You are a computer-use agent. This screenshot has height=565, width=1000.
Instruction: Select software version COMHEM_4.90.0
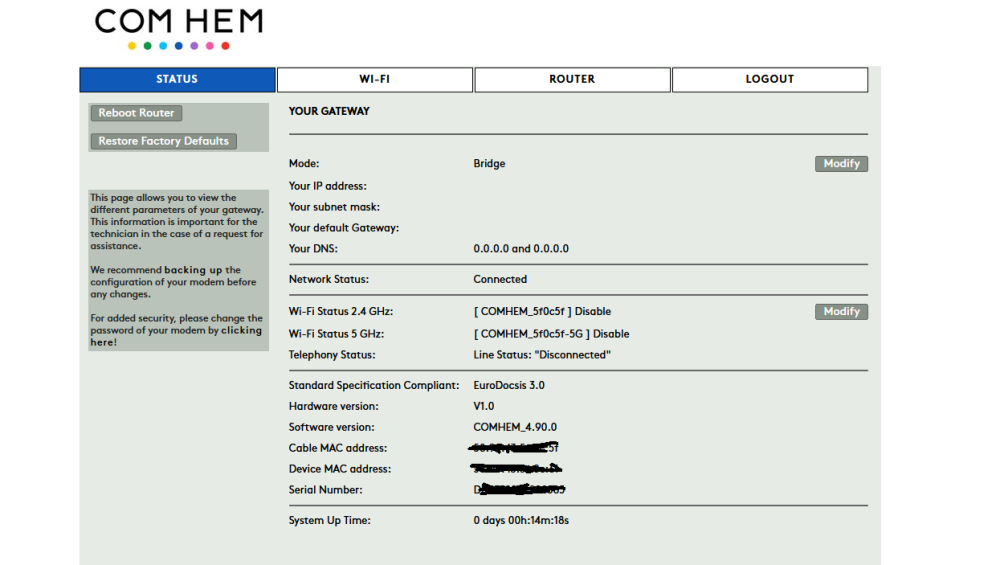(515, 427)
